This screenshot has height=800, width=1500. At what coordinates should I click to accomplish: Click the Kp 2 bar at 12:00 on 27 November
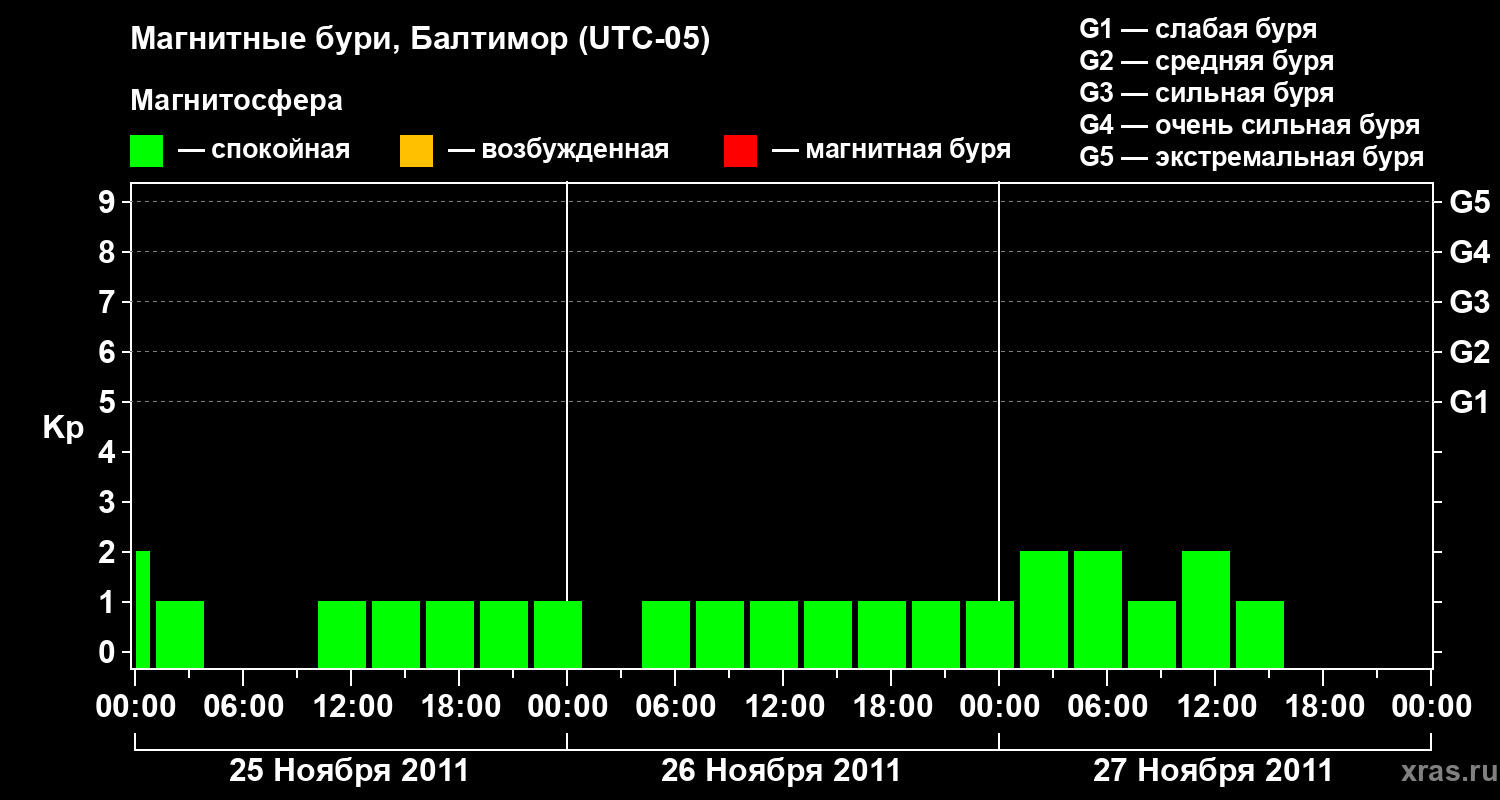click(x=1206, y=609)
